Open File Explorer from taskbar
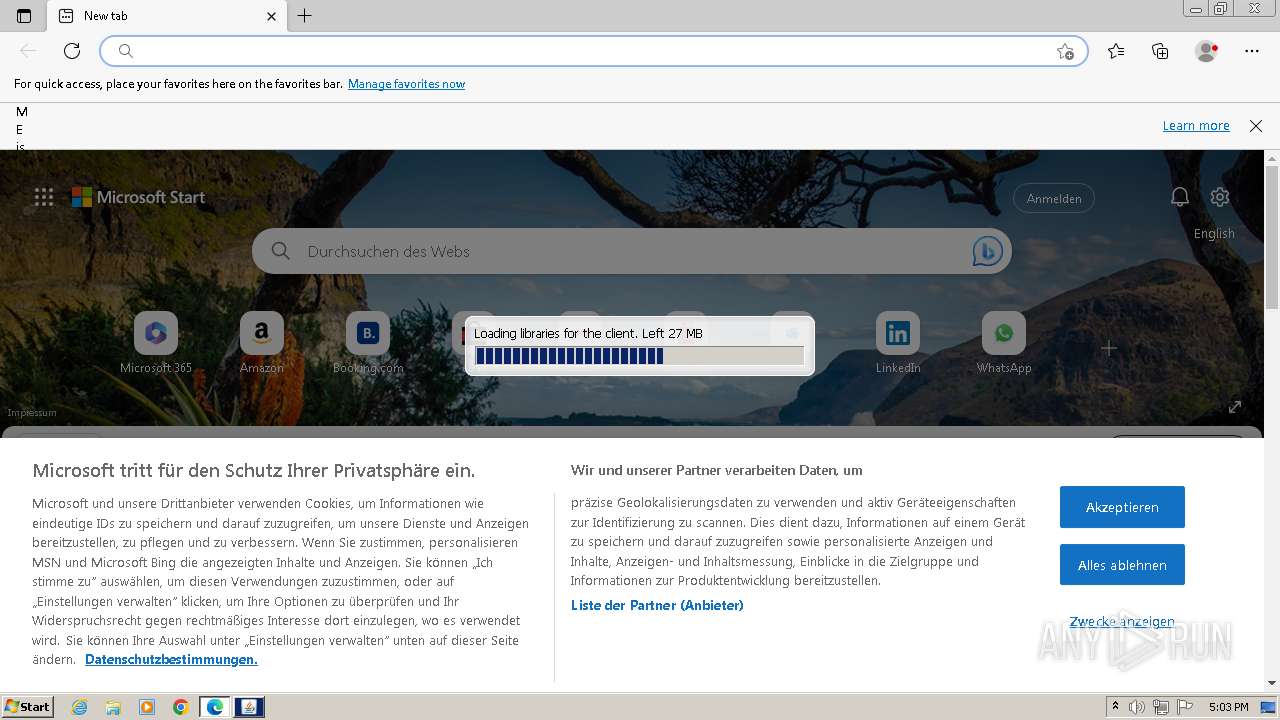 (x=113, y=707)
